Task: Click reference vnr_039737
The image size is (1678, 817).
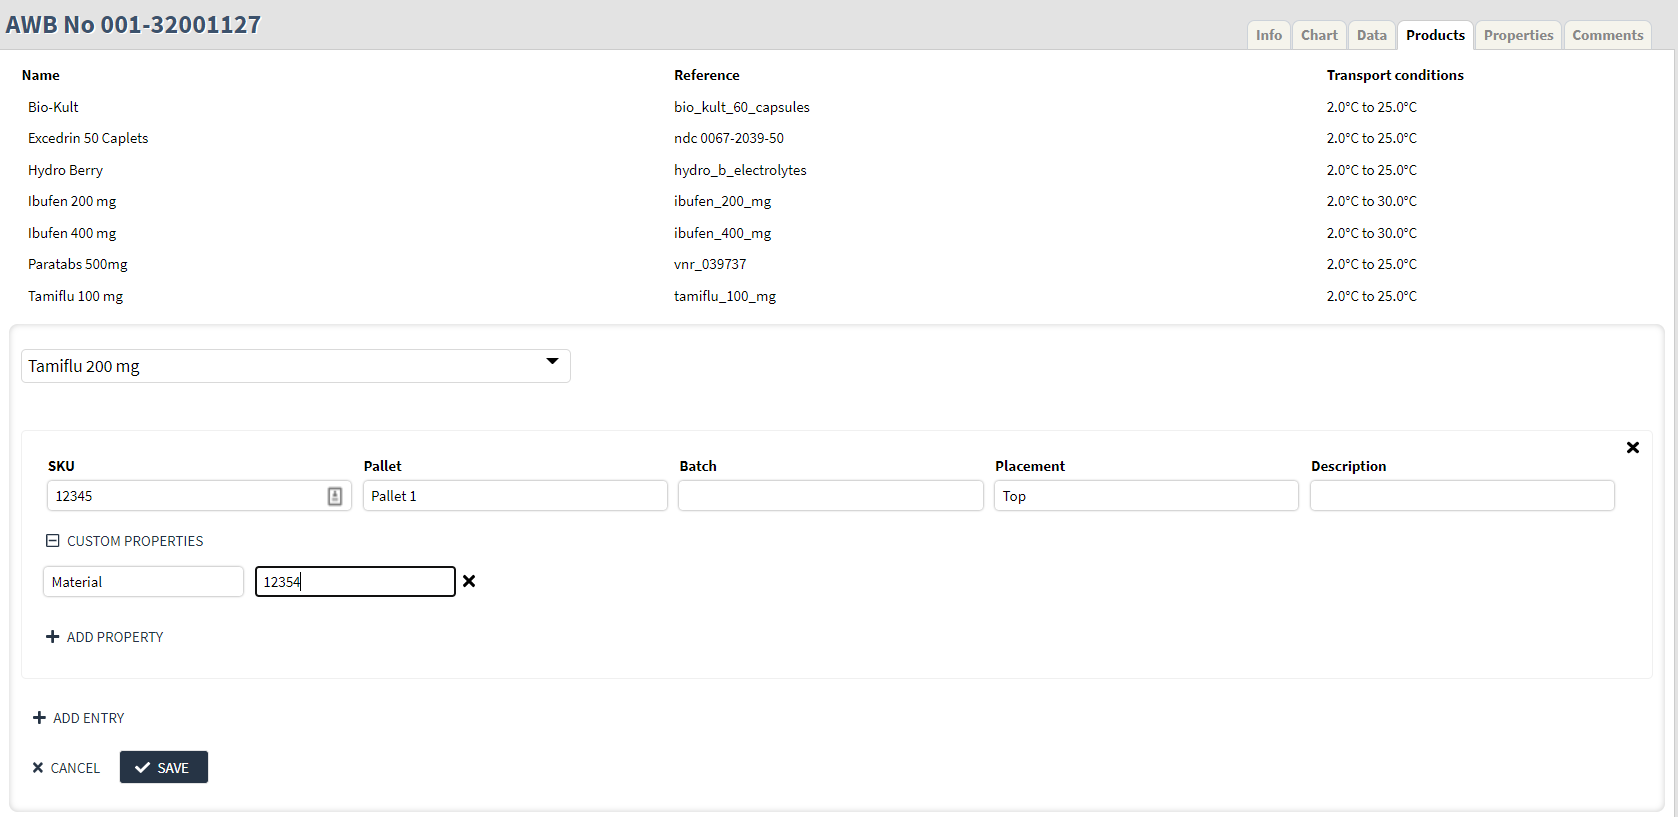Action: 710,264
